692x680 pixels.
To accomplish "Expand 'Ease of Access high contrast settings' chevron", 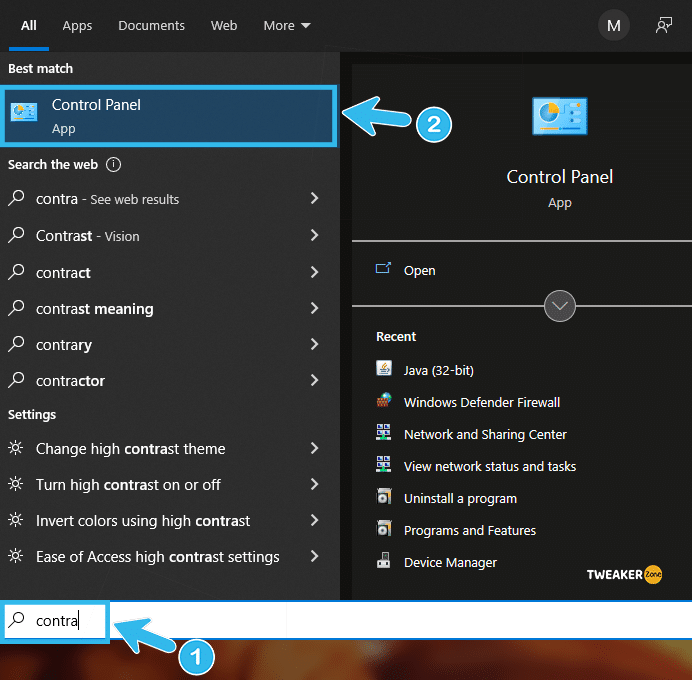I will pyautogui.click(x=314, y=556).
